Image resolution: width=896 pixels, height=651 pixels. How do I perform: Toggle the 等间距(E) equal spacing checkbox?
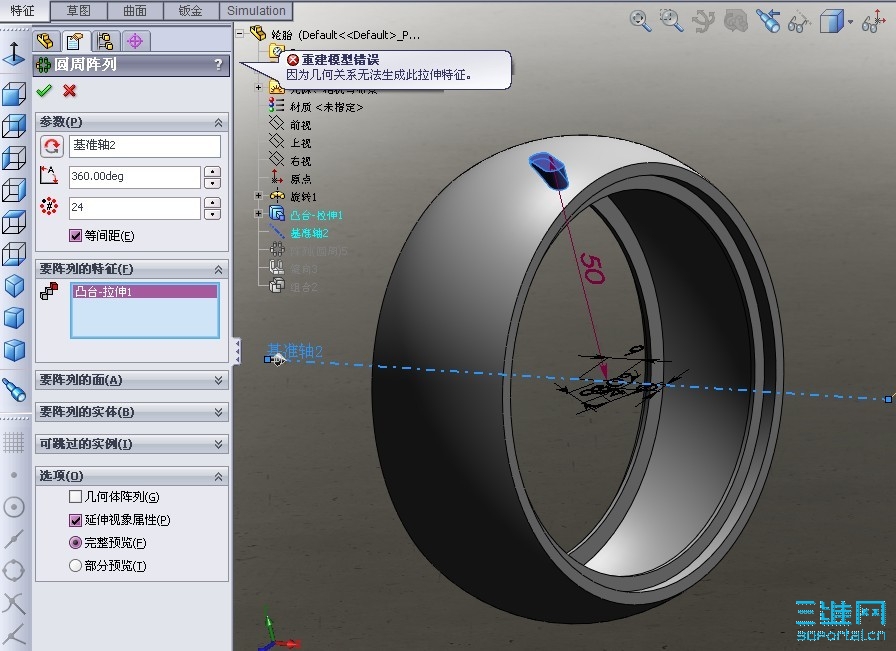click(x=75, y=235)
